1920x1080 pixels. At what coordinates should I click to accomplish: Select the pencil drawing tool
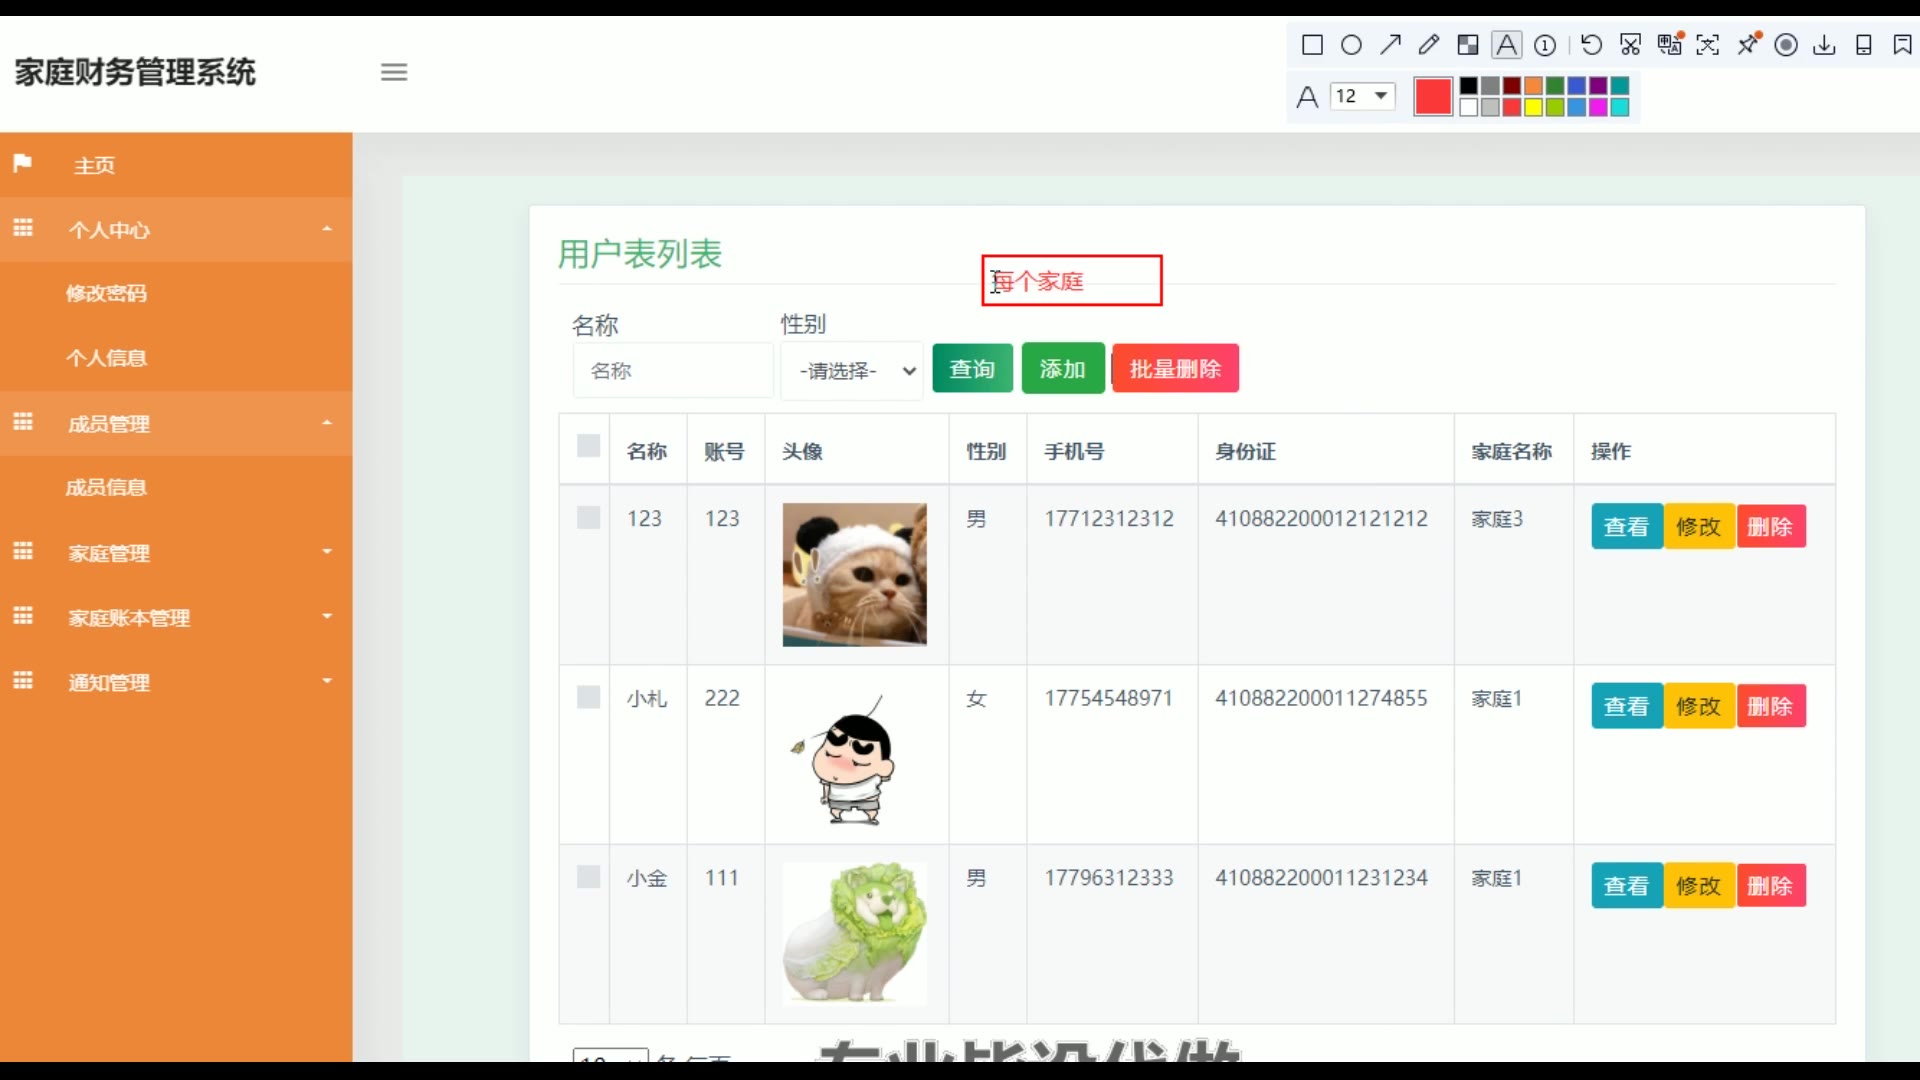point(1429,45)
